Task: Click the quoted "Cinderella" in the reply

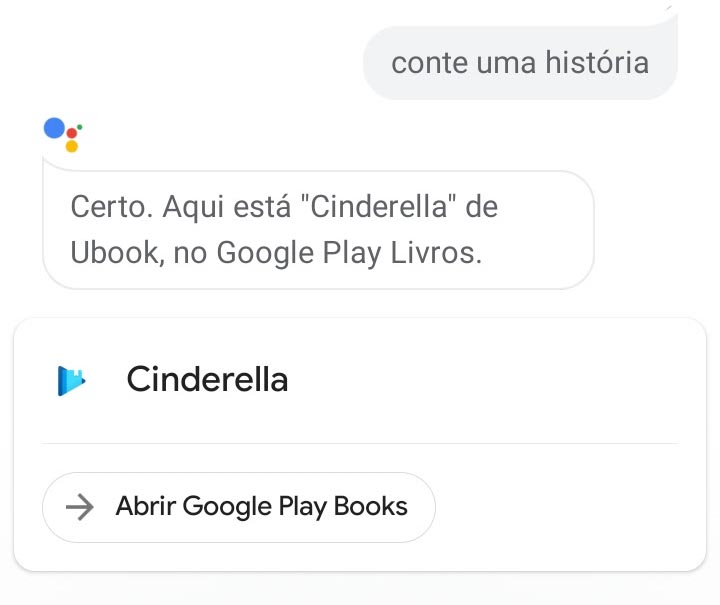Action: click(378, 207)
